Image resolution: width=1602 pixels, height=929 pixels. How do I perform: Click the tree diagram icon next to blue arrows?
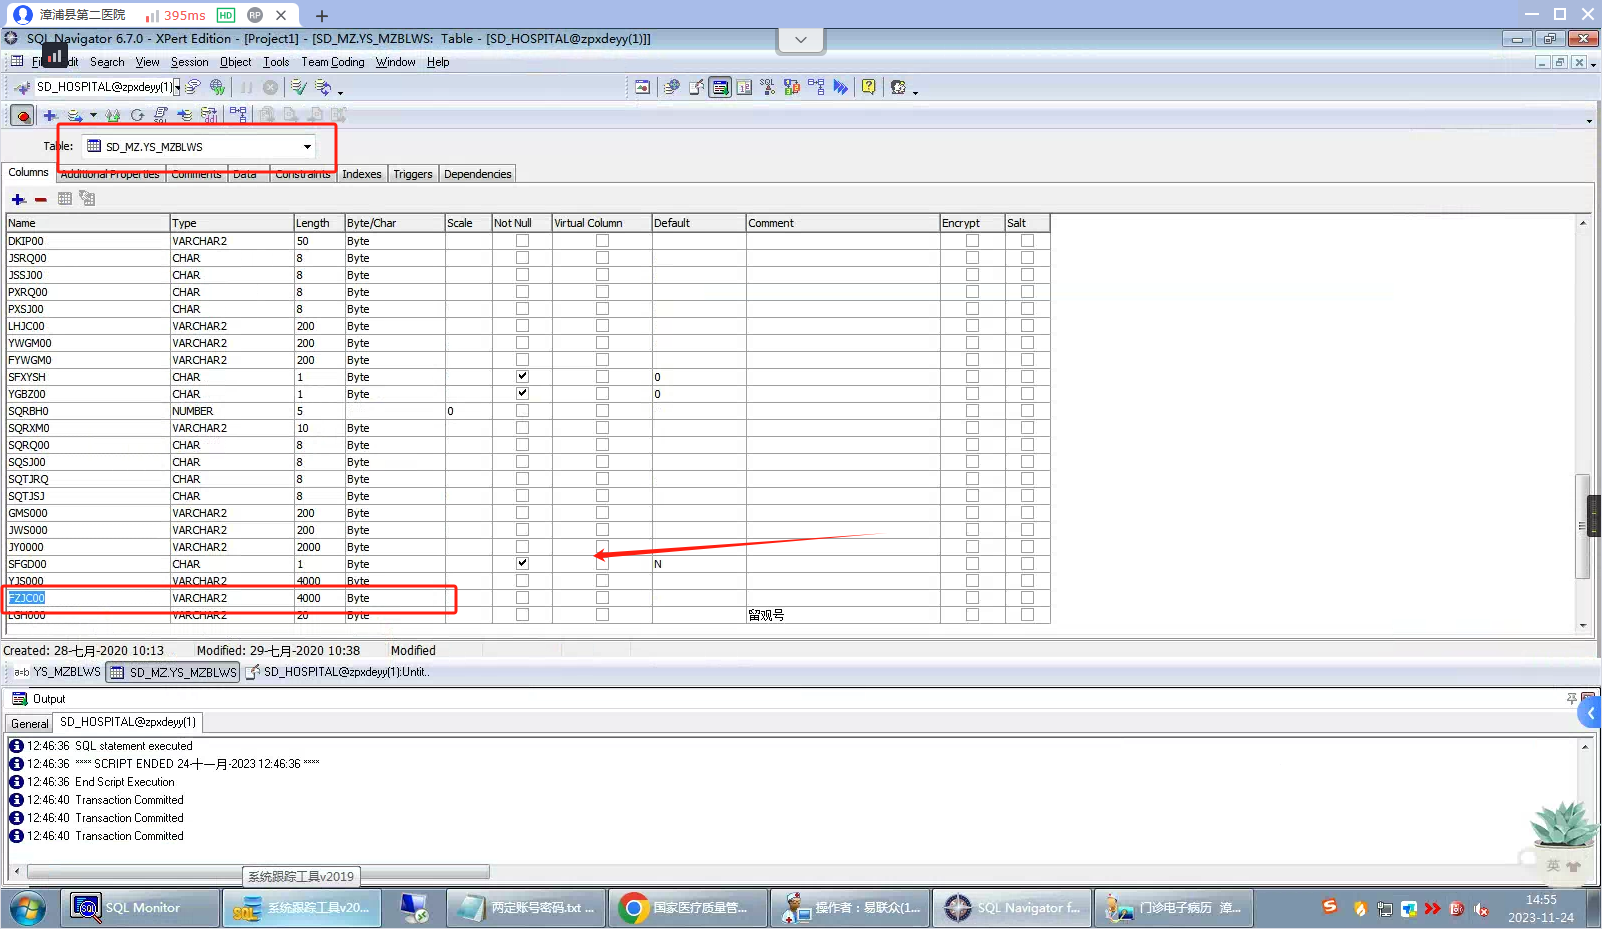pos(816,87)
